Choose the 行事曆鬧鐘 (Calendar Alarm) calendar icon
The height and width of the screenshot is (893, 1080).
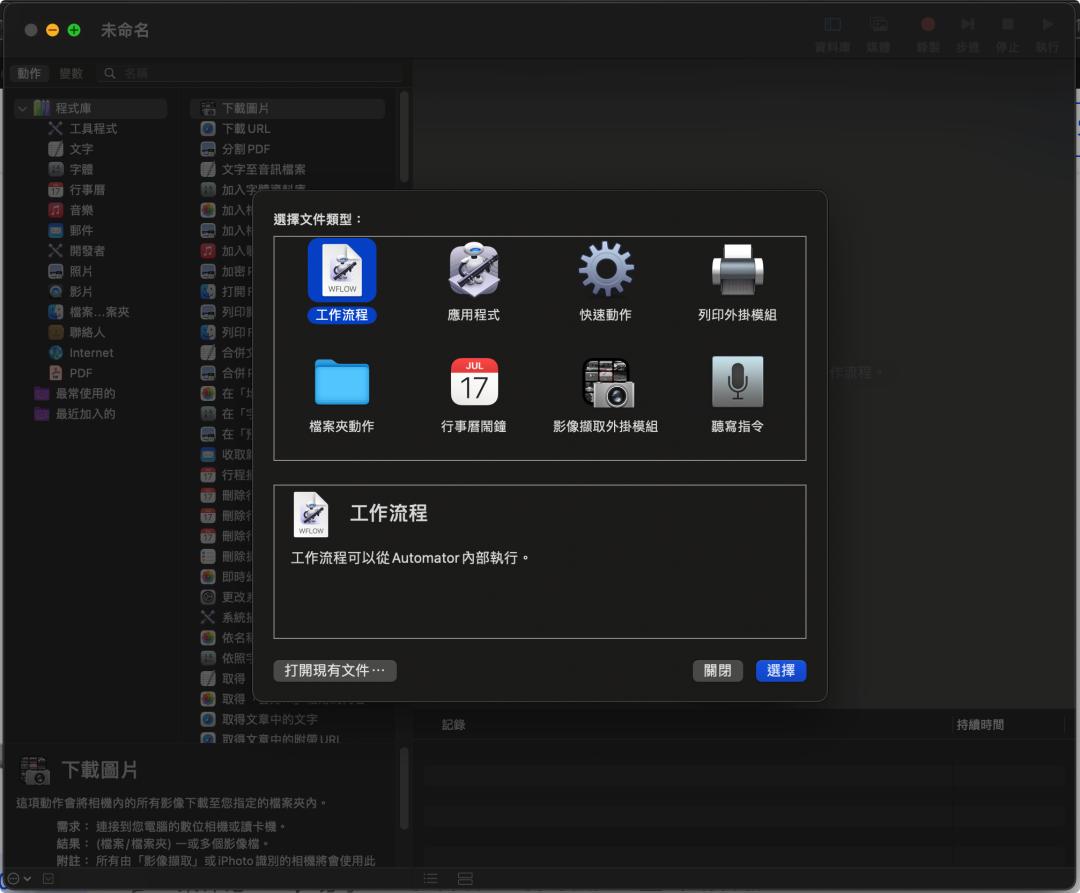click(474, 381)
